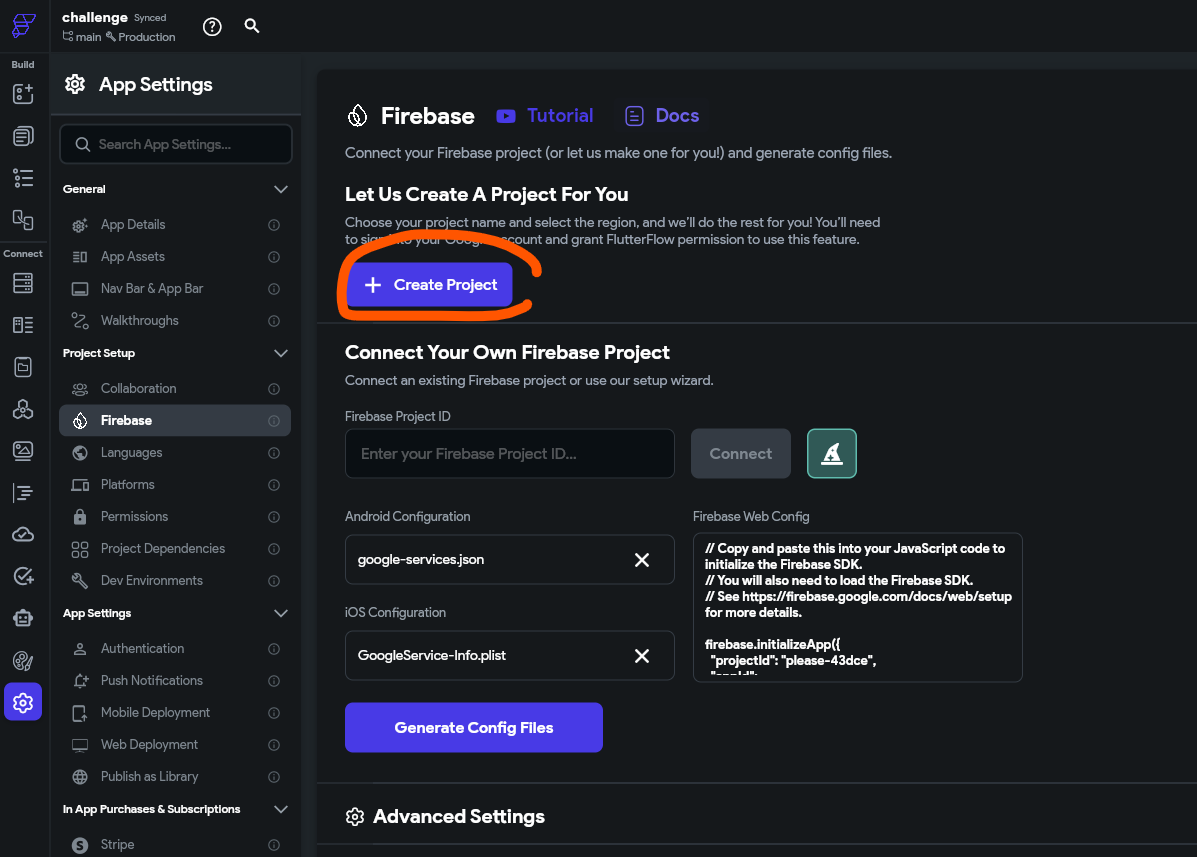Open Push Notifications settings
Screen dimensions: 1197x857
[x=175, y=681]
